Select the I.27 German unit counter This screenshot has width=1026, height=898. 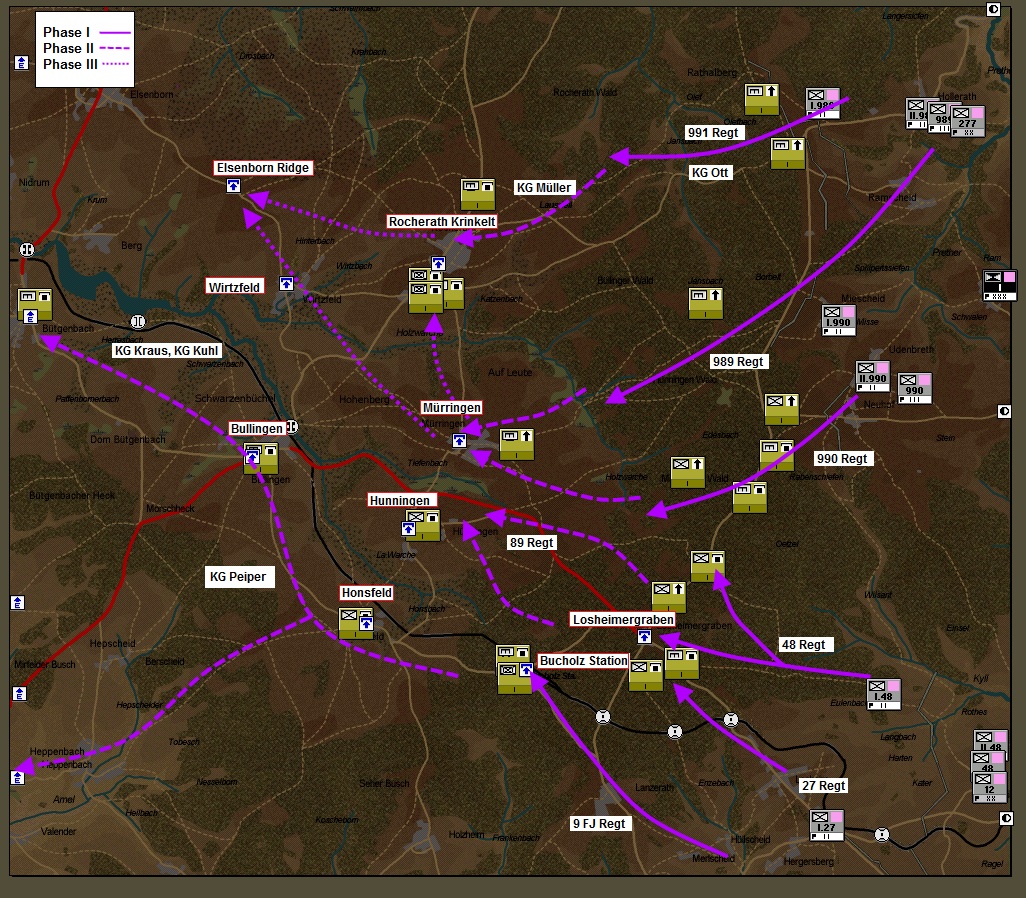click(826, 825)
